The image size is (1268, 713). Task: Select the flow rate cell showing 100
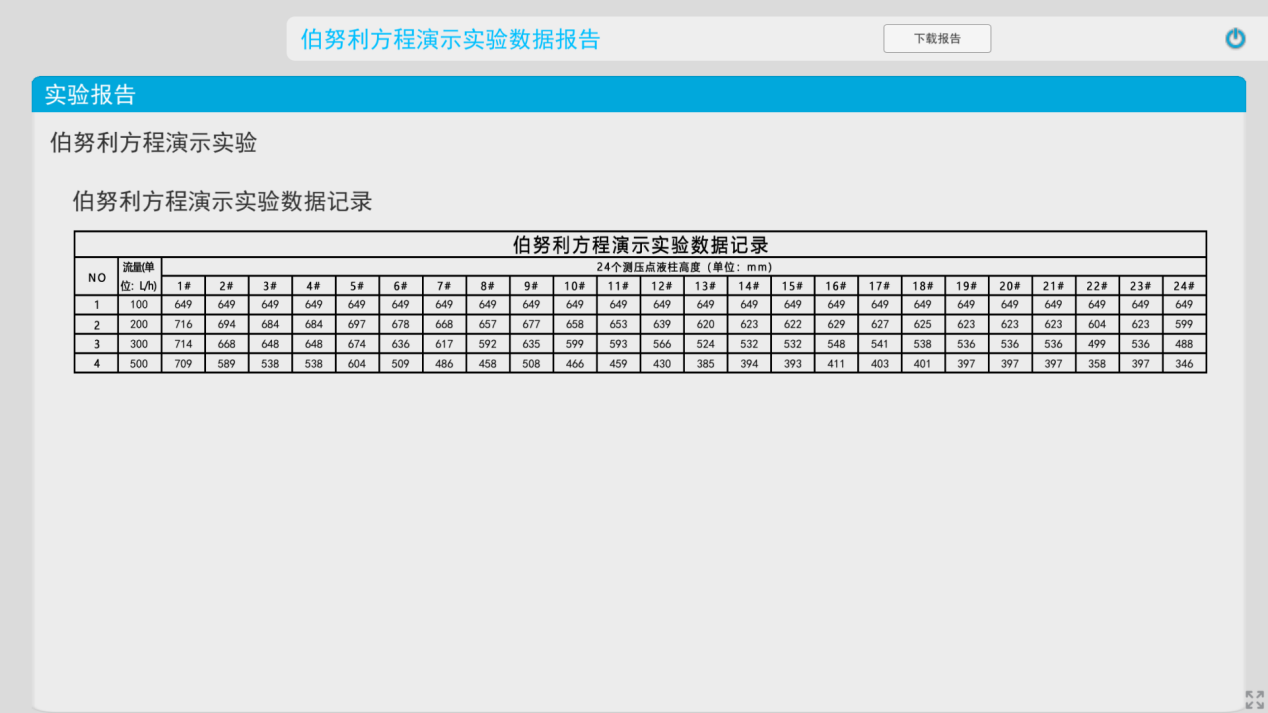[139, 305]
